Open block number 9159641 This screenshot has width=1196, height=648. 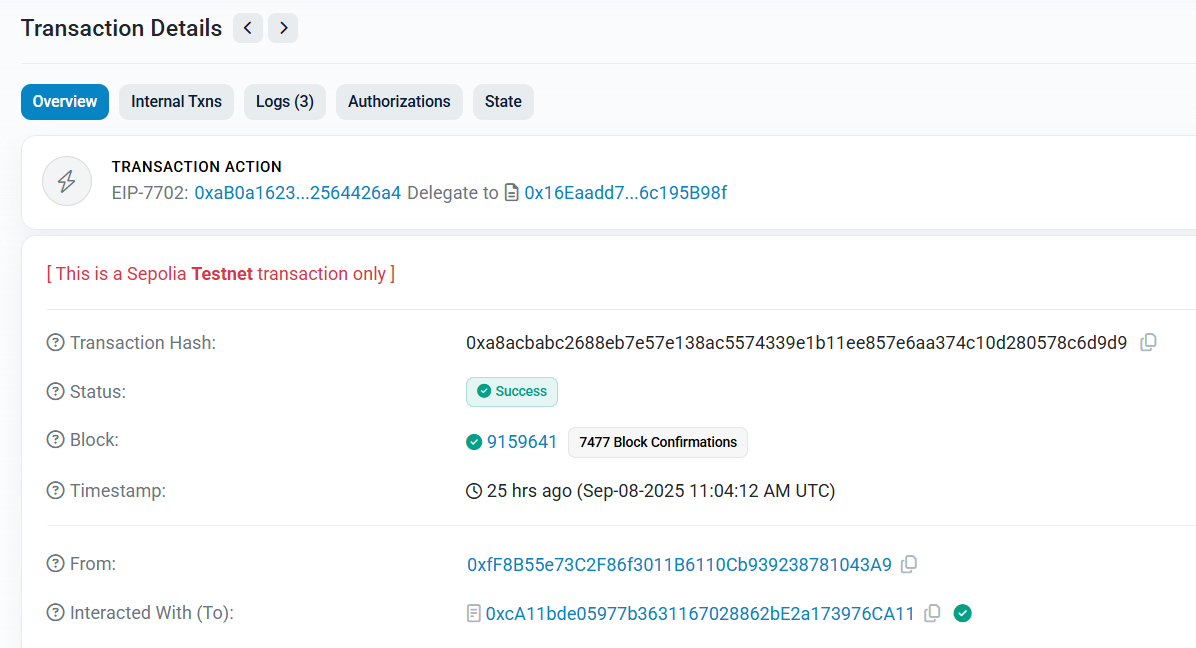(521, 442)
